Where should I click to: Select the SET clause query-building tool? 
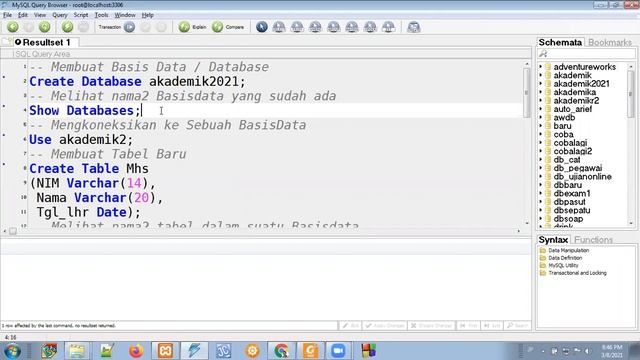tap(388, 27)
